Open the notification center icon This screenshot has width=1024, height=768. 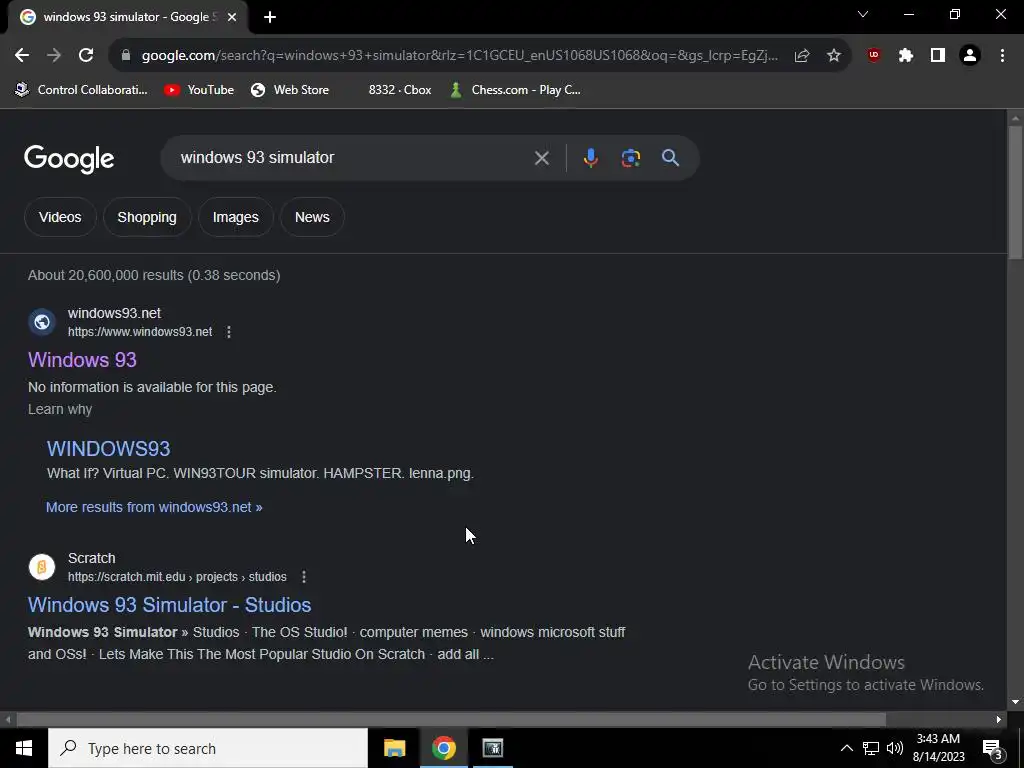(x=992, y=748)
